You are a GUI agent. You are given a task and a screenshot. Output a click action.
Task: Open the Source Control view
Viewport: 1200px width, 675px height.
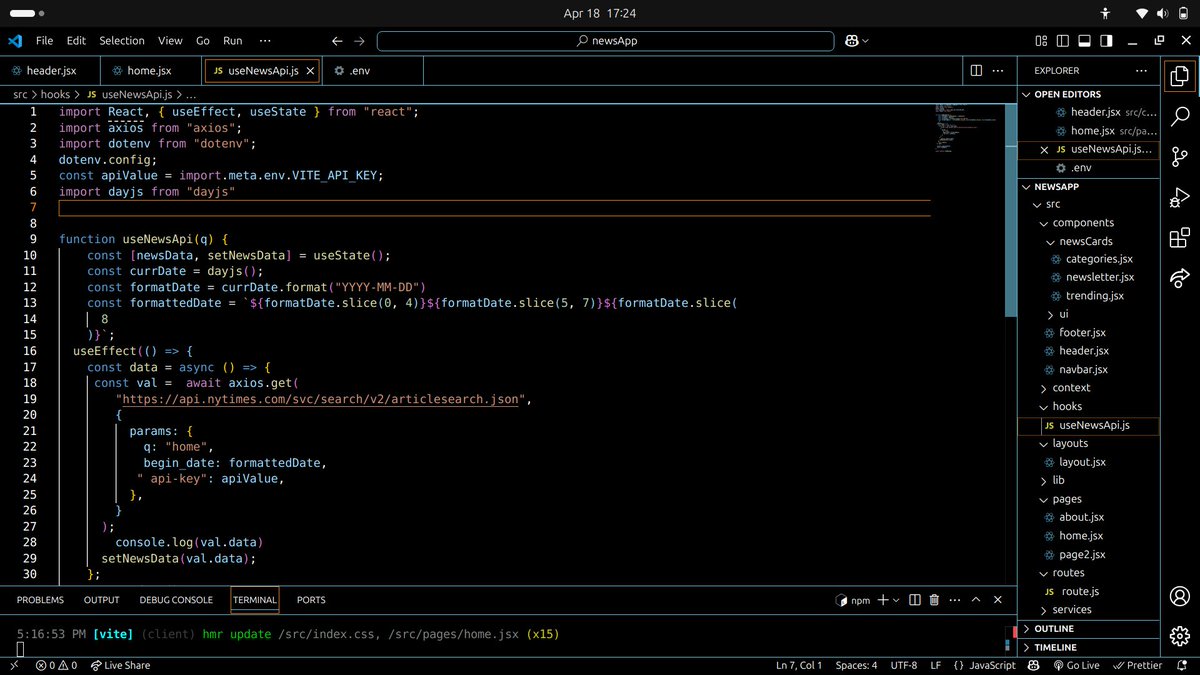coord(1180,157)
